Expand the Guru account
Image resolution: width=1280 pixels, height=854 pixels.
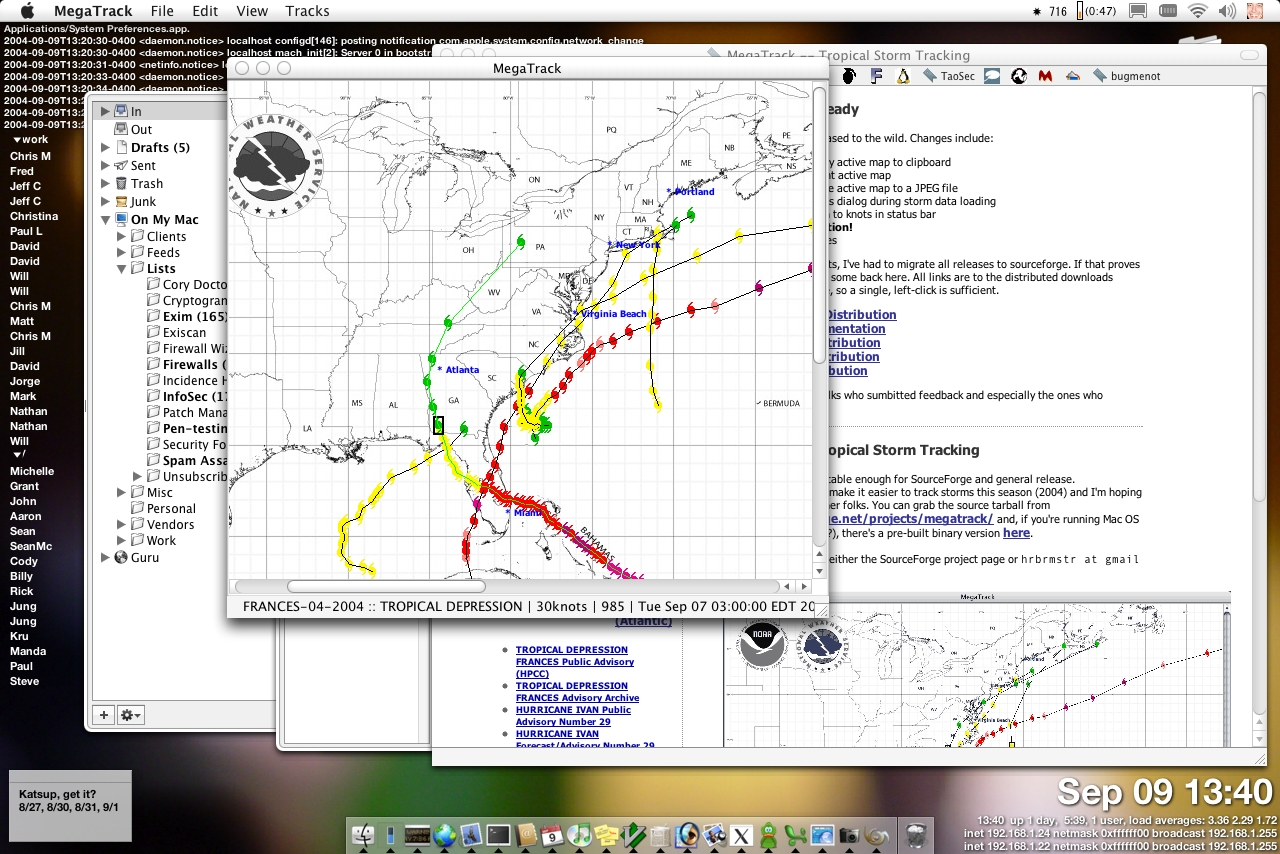click(x=105, y=557)
